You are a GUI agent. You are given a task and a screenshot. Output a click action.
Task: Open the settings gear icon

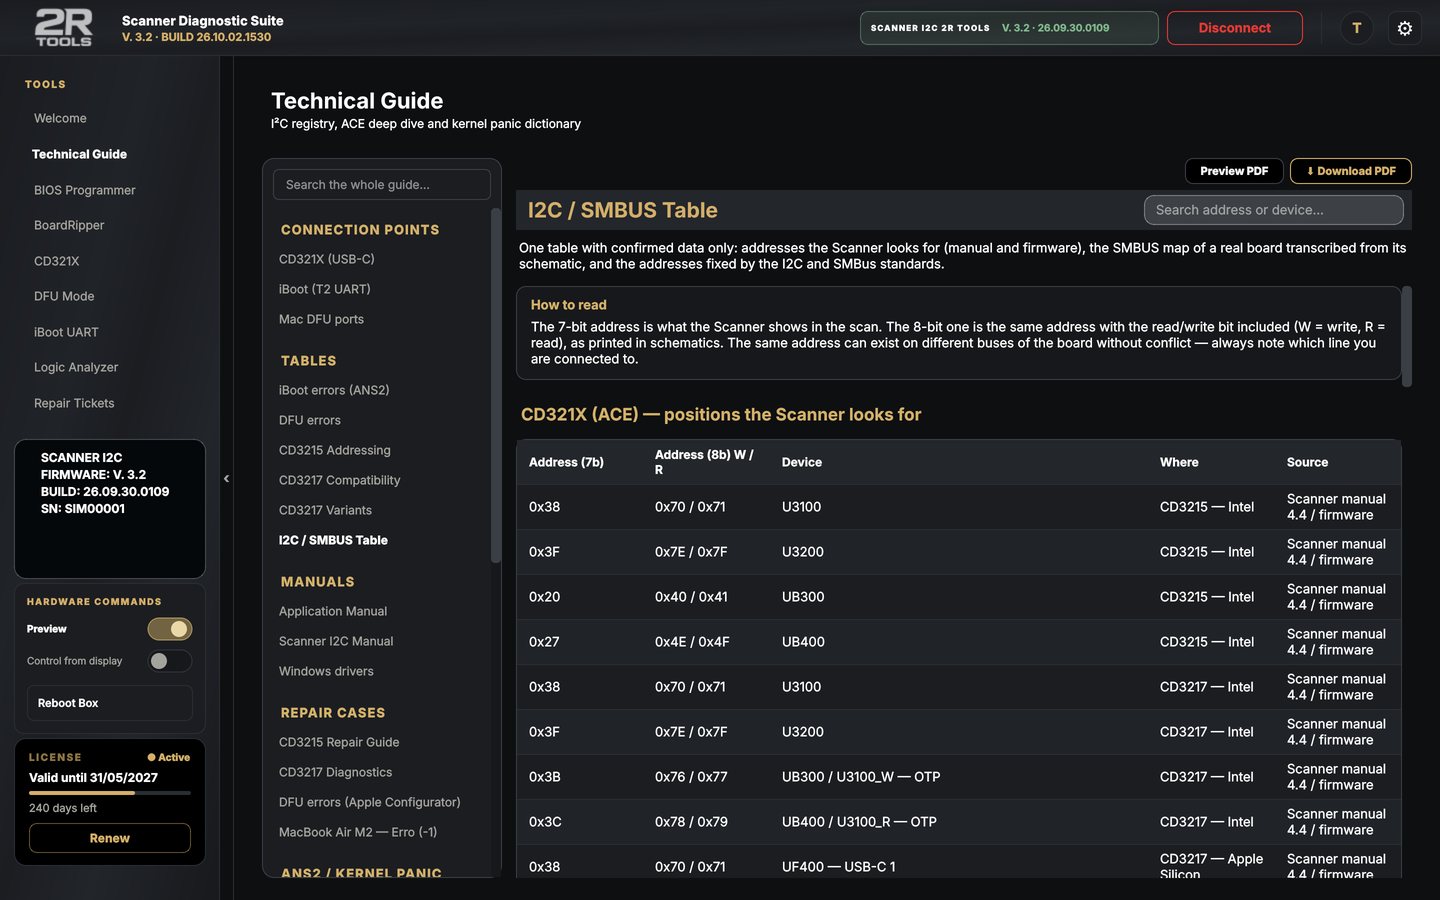pyautogui.click(x=1404, y=28)
